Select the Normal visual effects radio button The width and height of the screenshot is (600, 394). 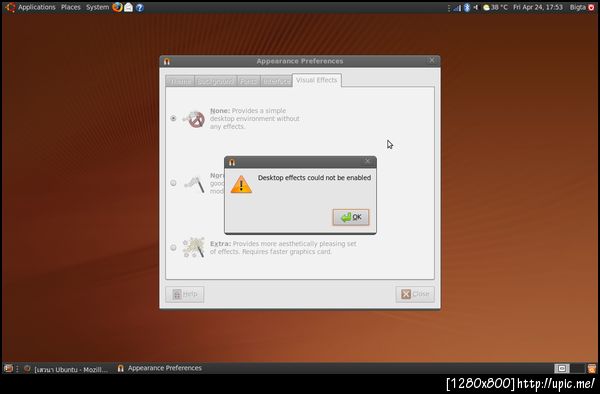tap(173, 183)
